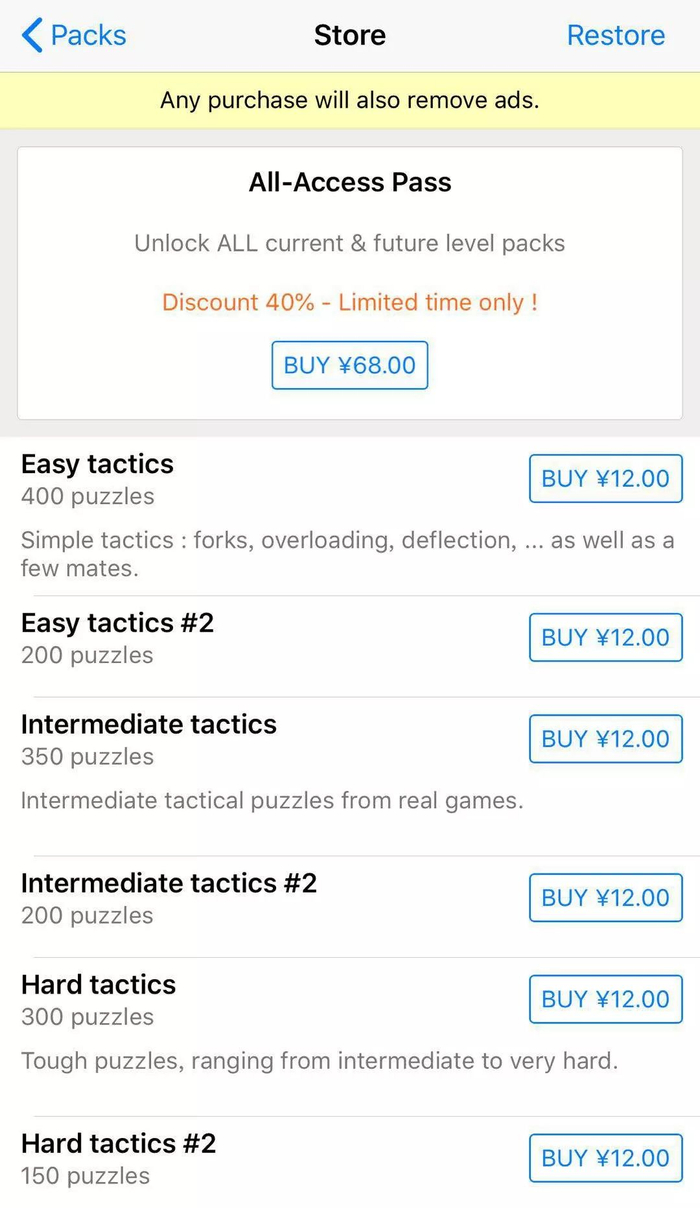Tap the back chevron icon to Packs
The height and width of the screenshot is (1208, 700).
[32, 36]
